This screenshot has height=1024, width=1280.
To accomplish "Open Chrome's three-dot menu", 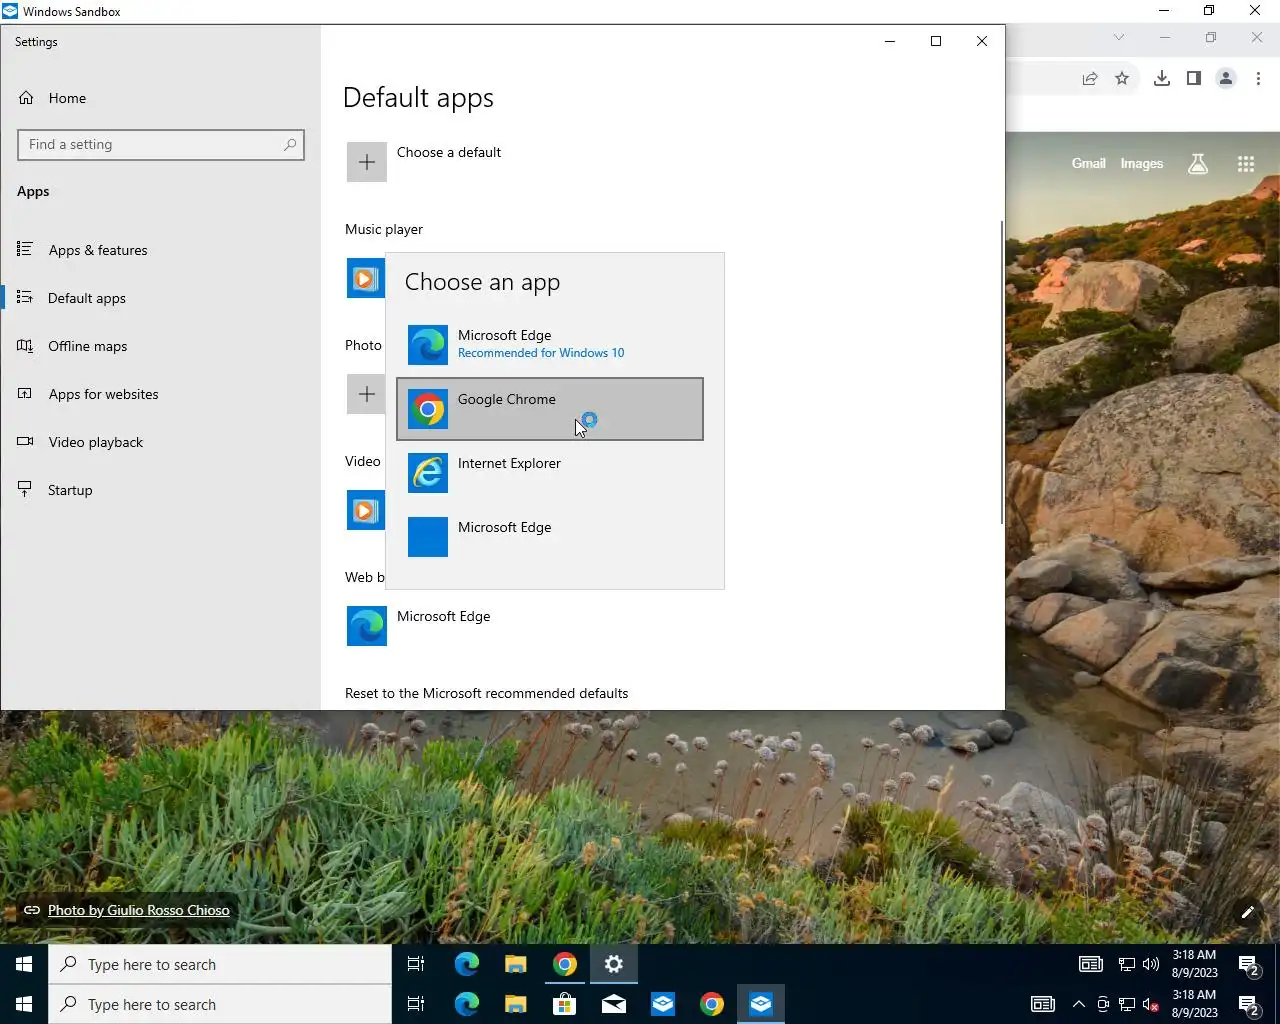I will 1258,78.
